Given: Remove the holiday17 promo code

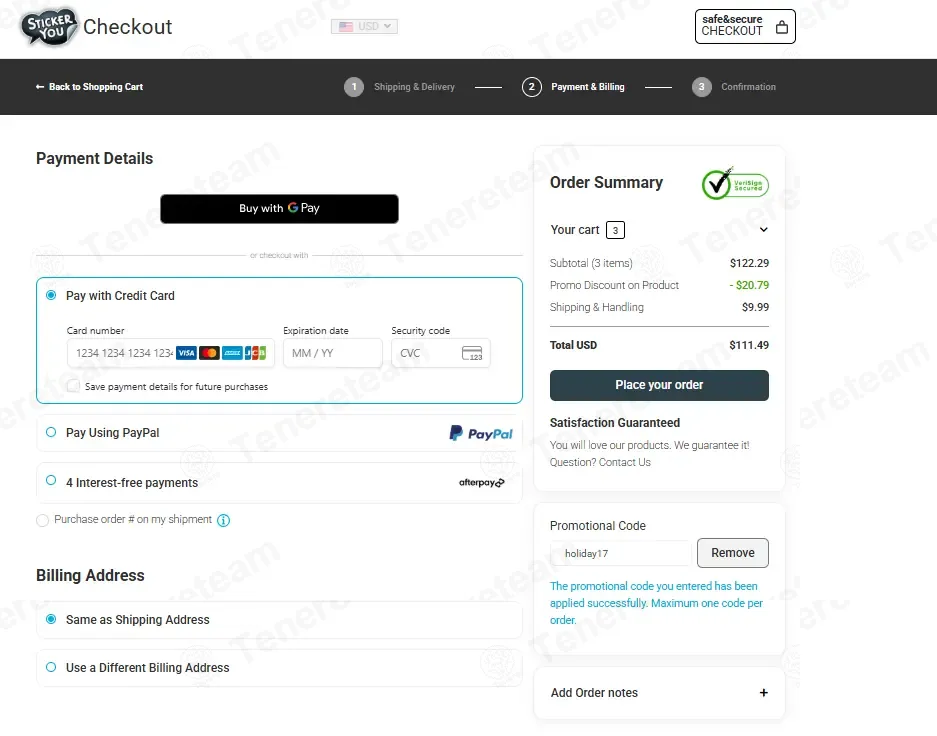Looking at the screenshot, I should 732,553.
